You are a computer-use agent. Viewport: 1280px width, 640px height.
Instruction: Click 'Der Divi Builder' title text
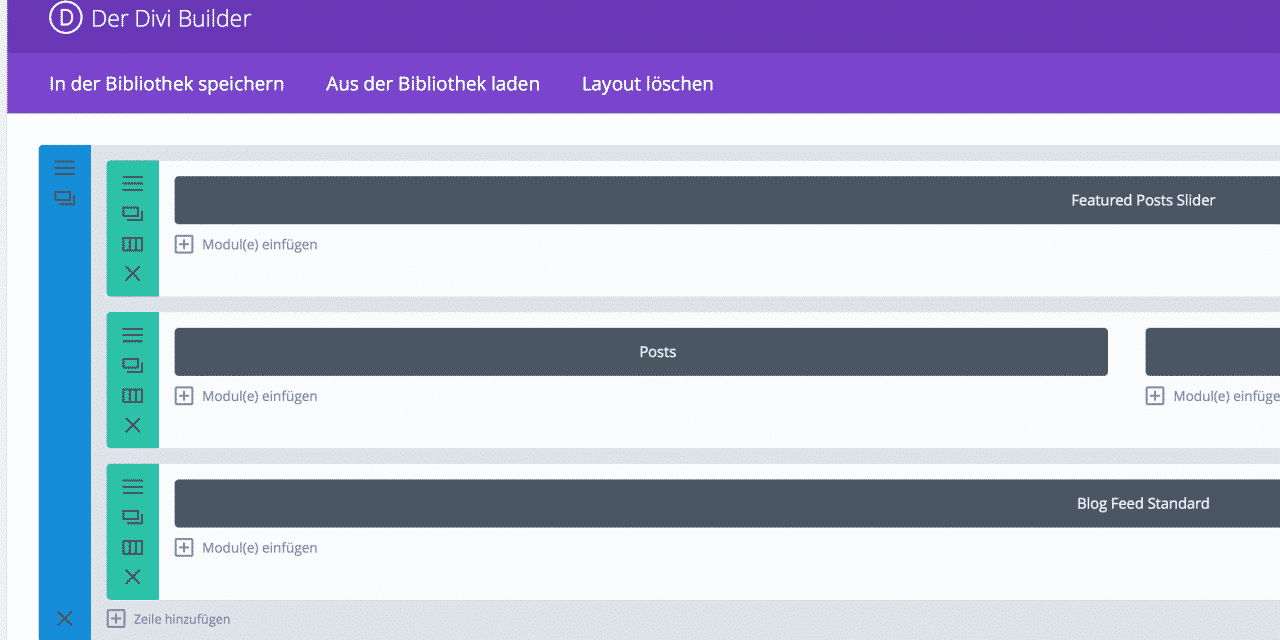pyautogui.click(x=171, y=18)
